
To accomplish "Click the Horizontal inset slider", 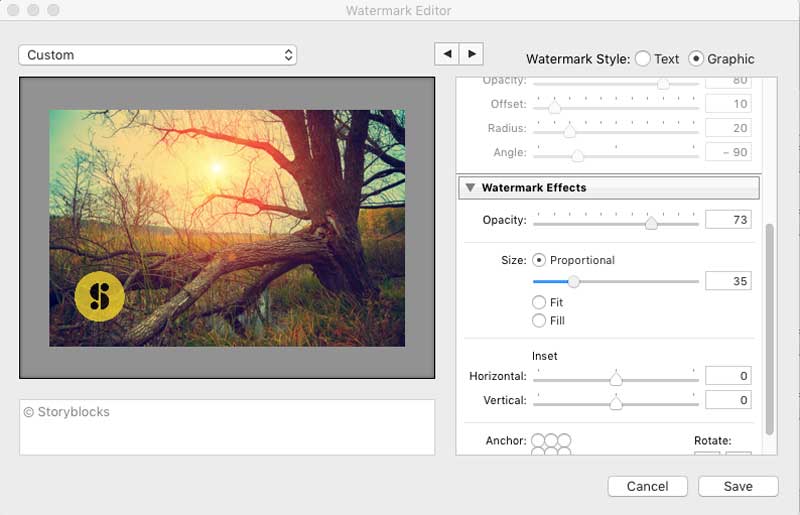I will (616, 379).
